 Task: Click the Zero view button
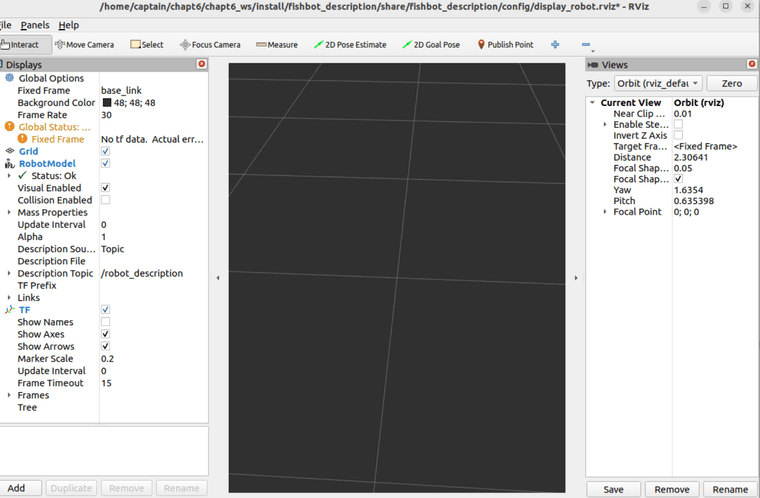pos(731,83)
